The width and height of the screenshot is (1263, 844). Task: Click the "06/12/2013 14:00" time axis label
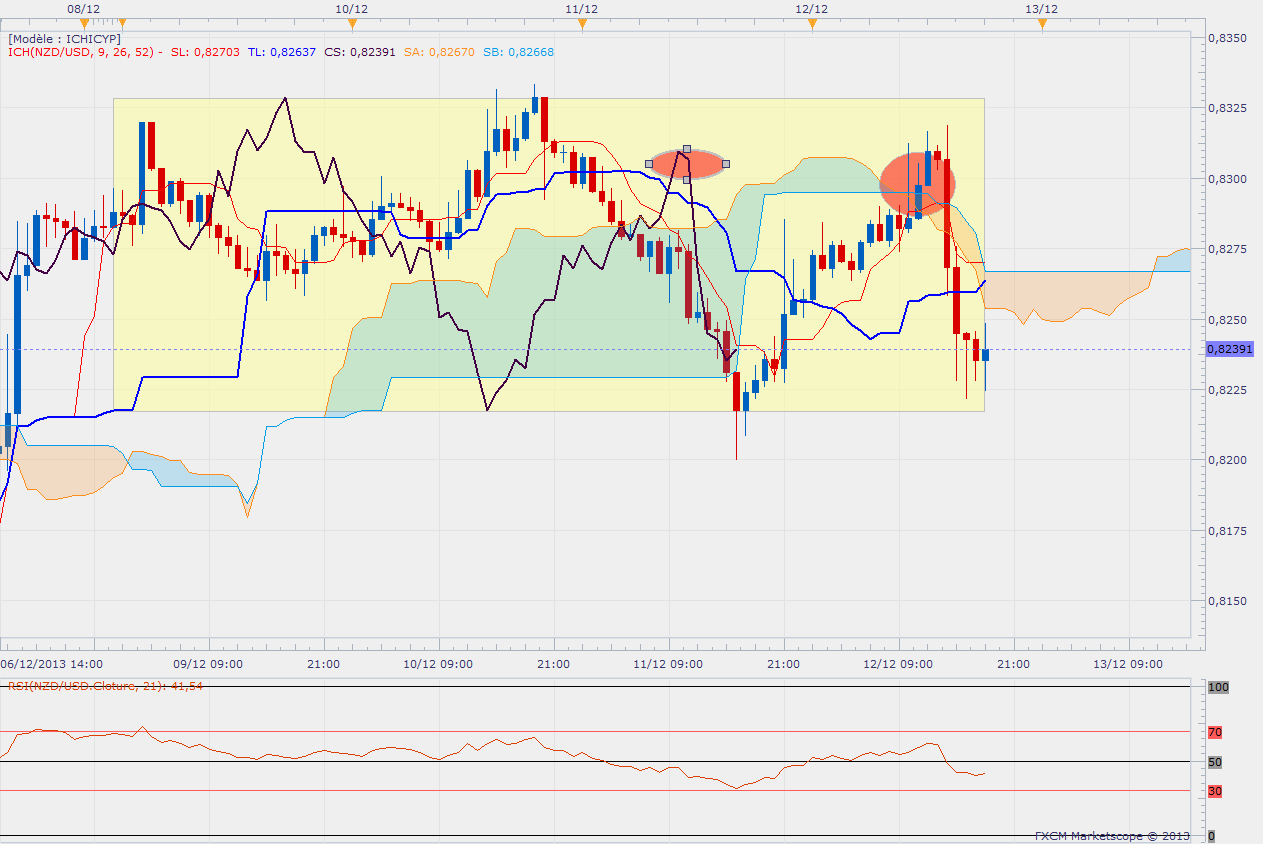(x=51, y=663)
